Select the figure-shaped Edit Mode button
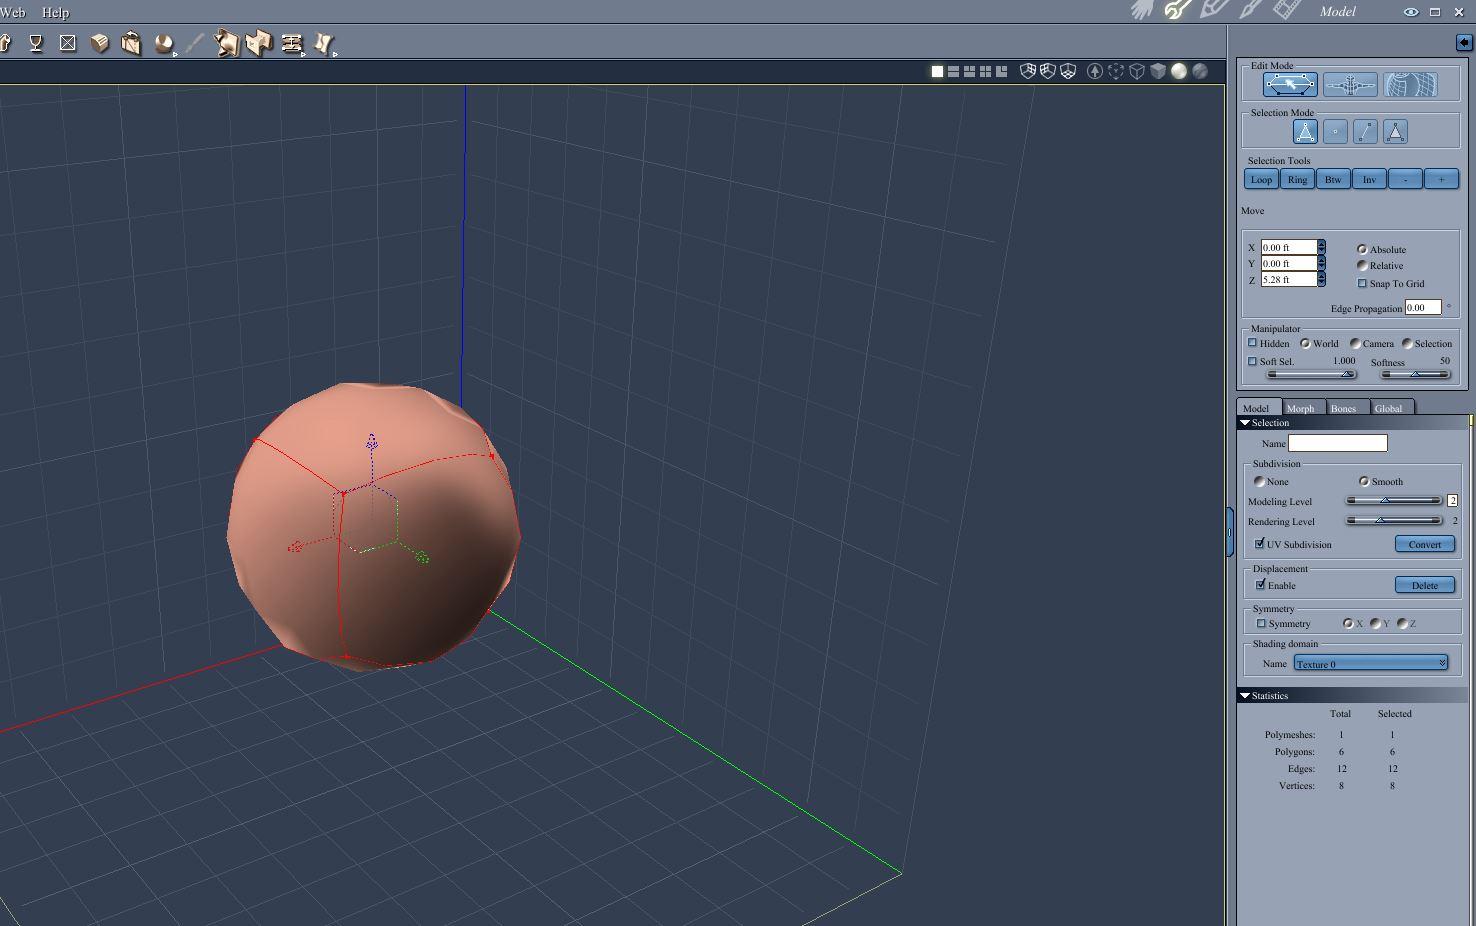 1350,85
